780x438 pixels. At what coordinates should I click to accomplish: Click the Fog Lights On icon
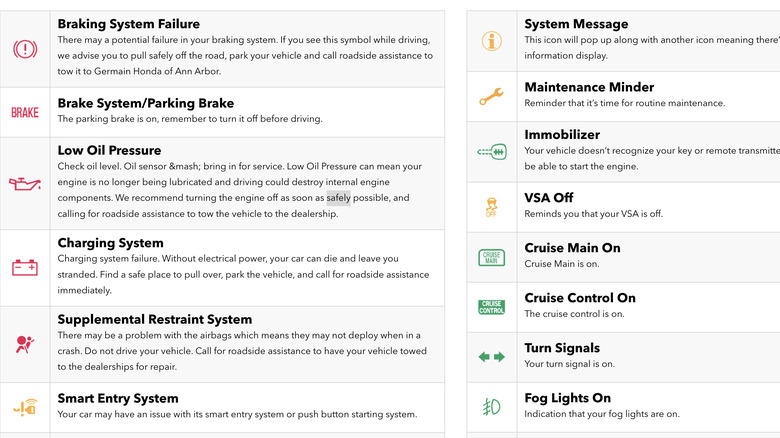click(492, 407)
